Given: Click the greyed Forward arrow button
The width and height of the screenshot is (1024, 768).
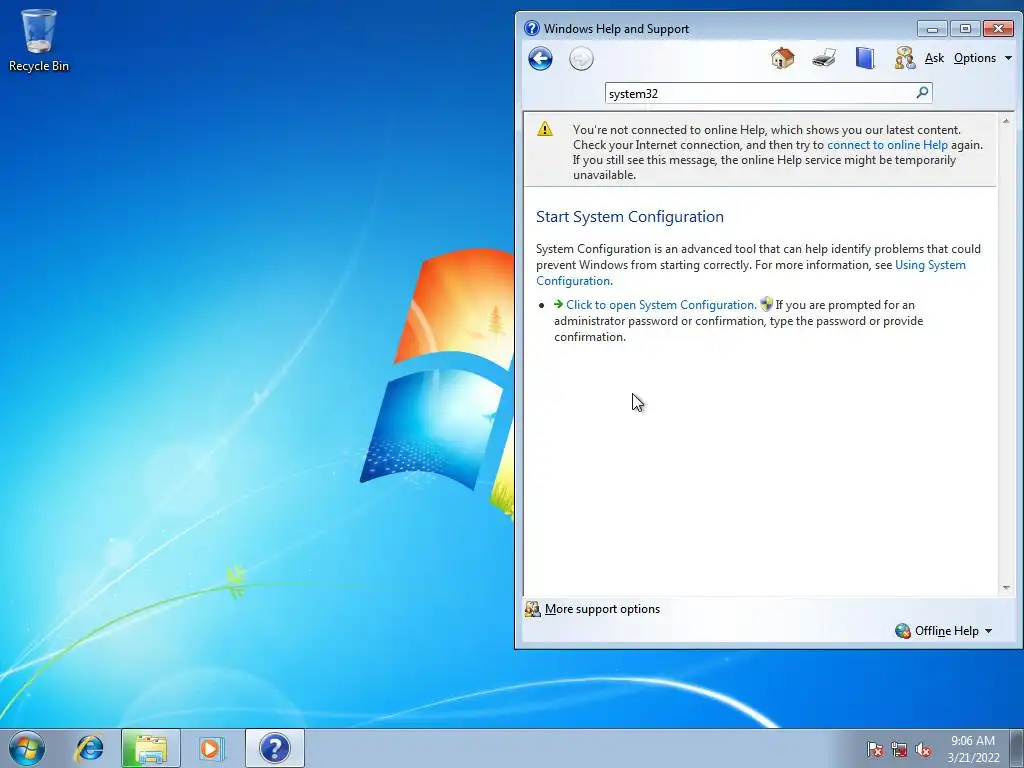Looking at the screenshot, I should pyautogui.click(x=581, y=59).
